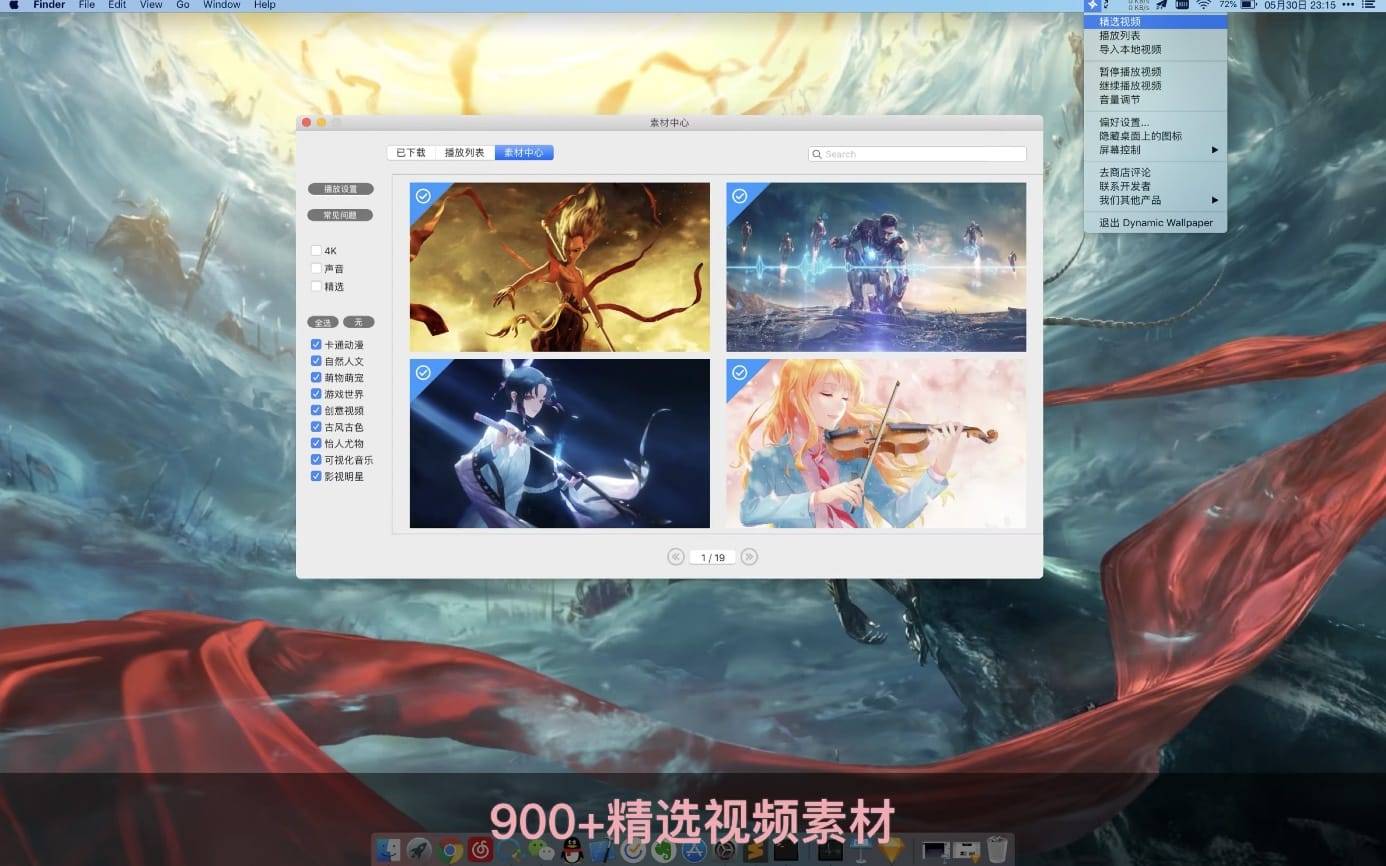This screenshot has width=1386, height=866.
Task: Open QQ penguin icon in Dock
Action: tap(572, 850)
